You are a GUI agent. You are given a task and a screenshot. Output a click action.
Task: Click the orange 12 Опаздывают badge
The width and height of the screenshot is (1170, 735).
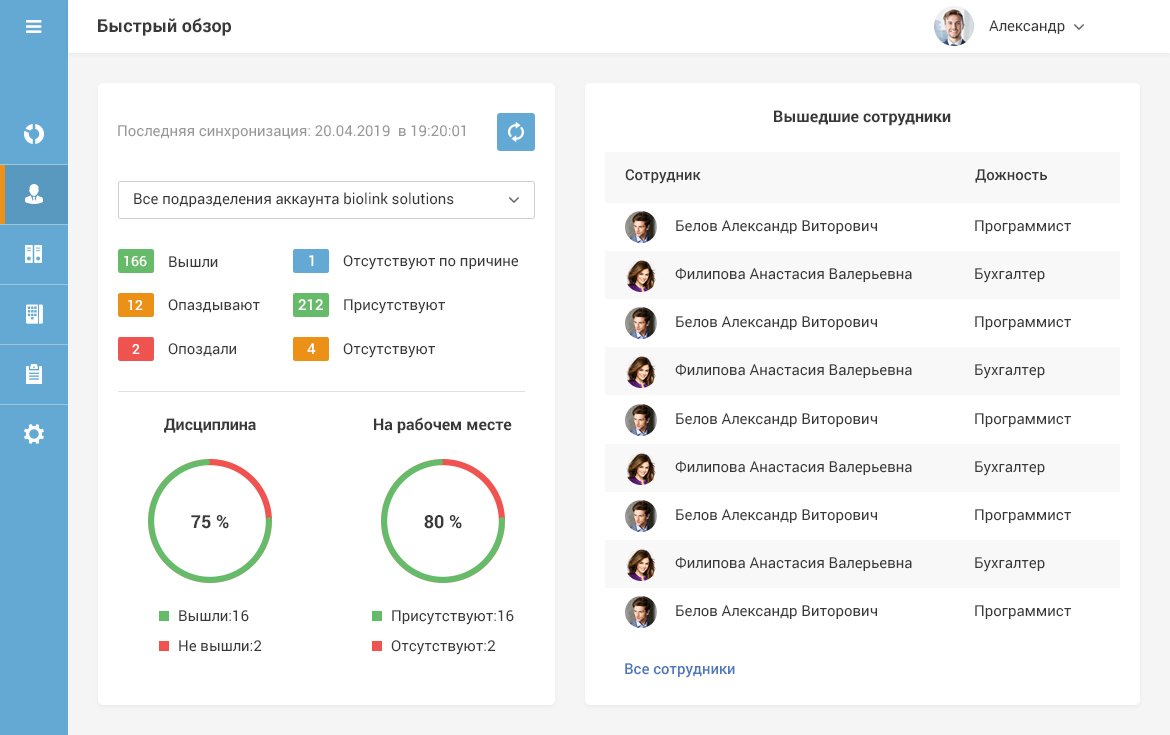tap(135, 304)
